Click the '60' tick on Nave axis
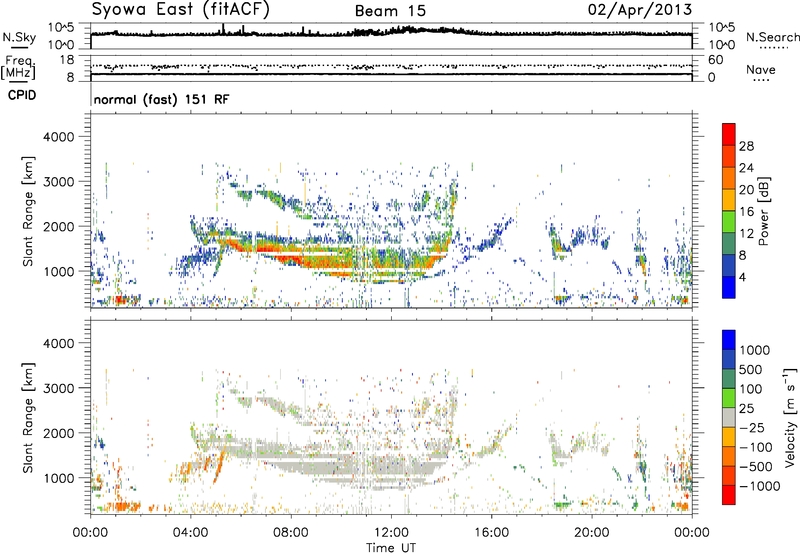This screenshot has width=800, height=554. (x=715, y=60)
